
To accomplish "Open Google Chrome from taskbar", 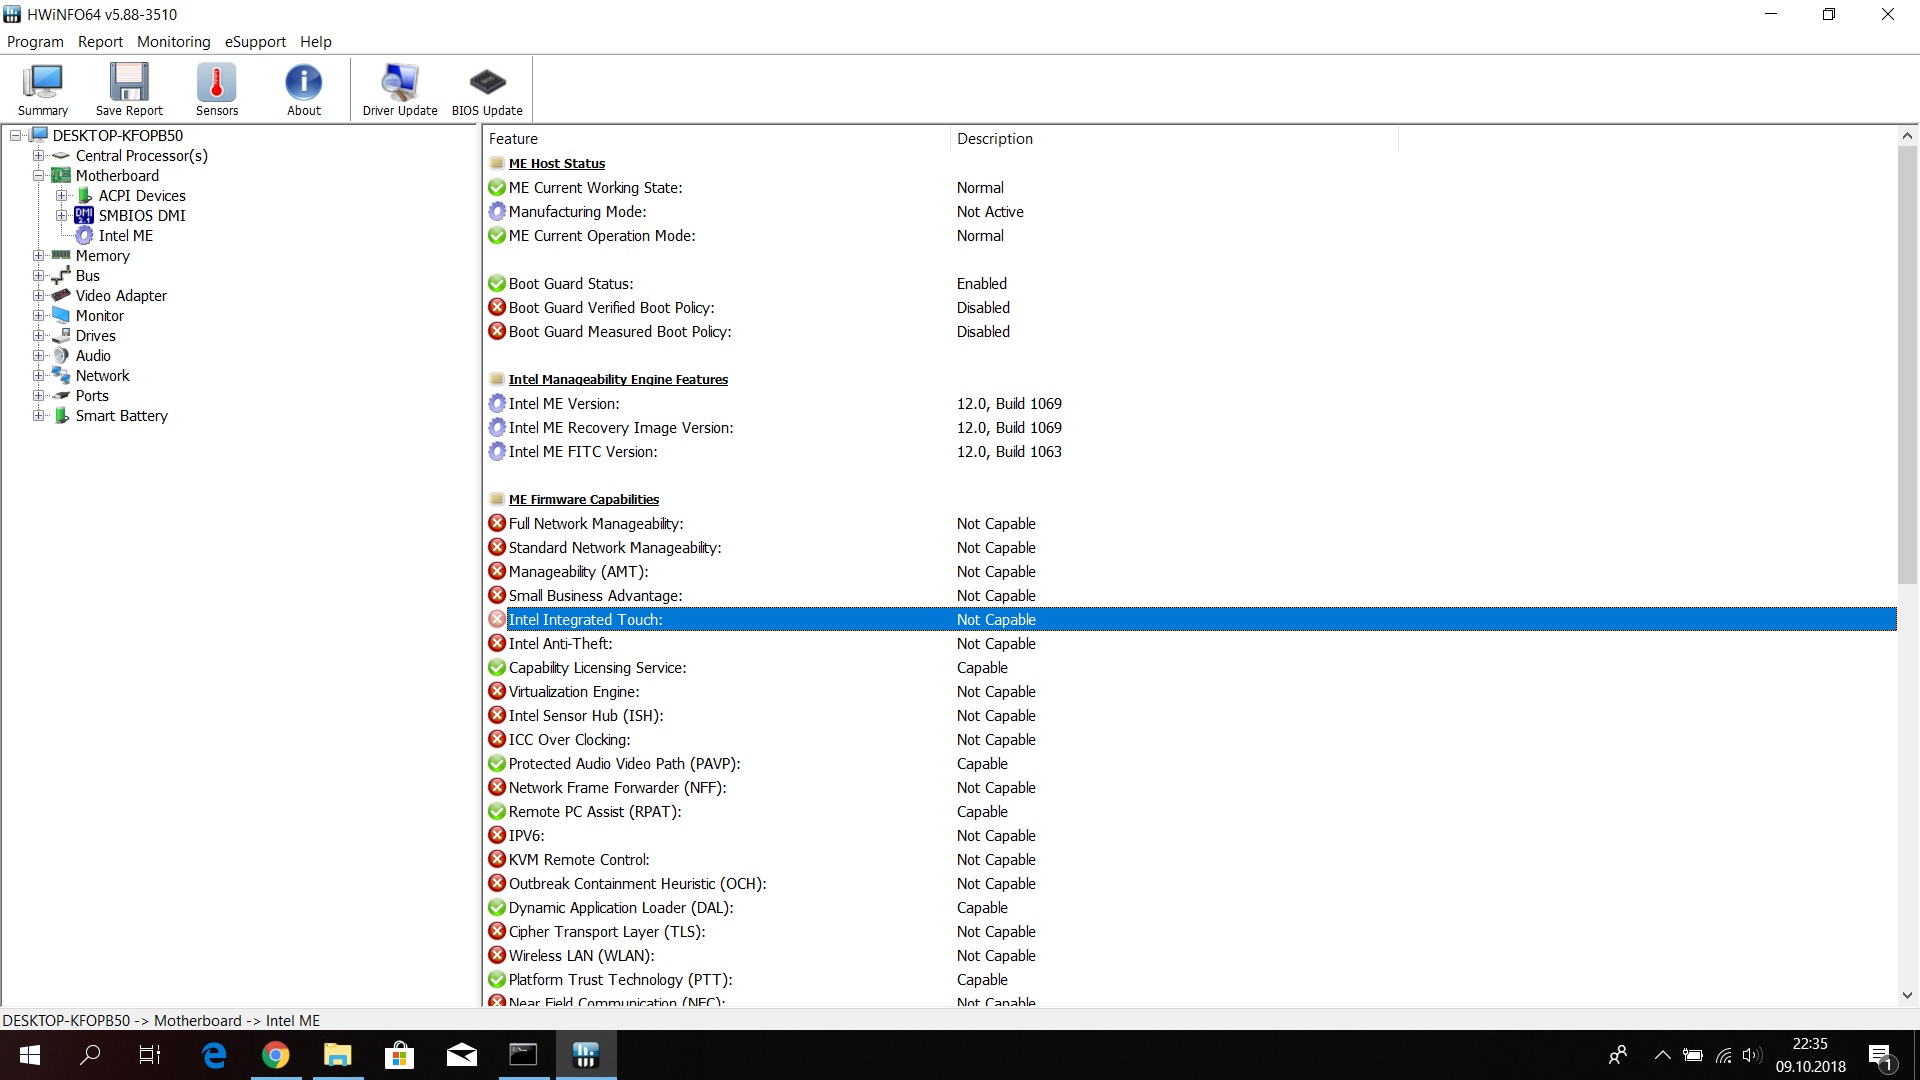I will pos(276,1055).
